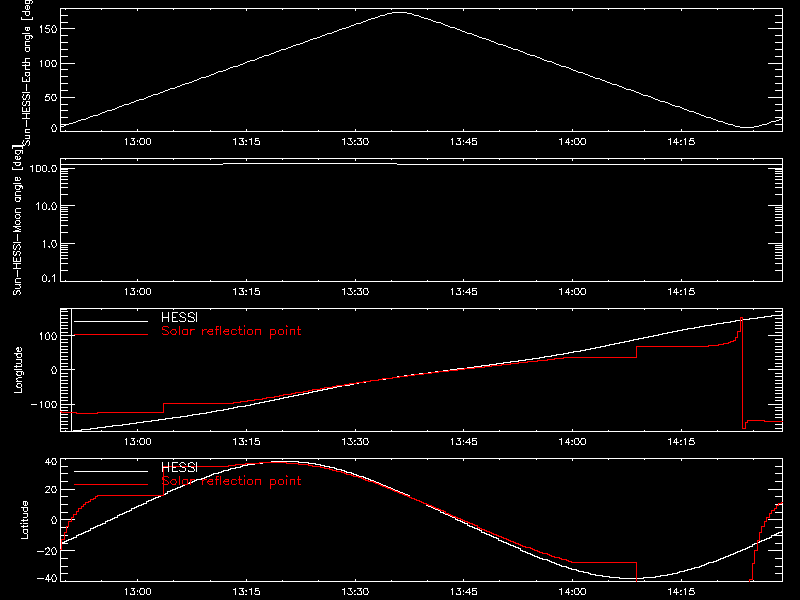Click 40 value on Latitude axis

coord(51,462)
